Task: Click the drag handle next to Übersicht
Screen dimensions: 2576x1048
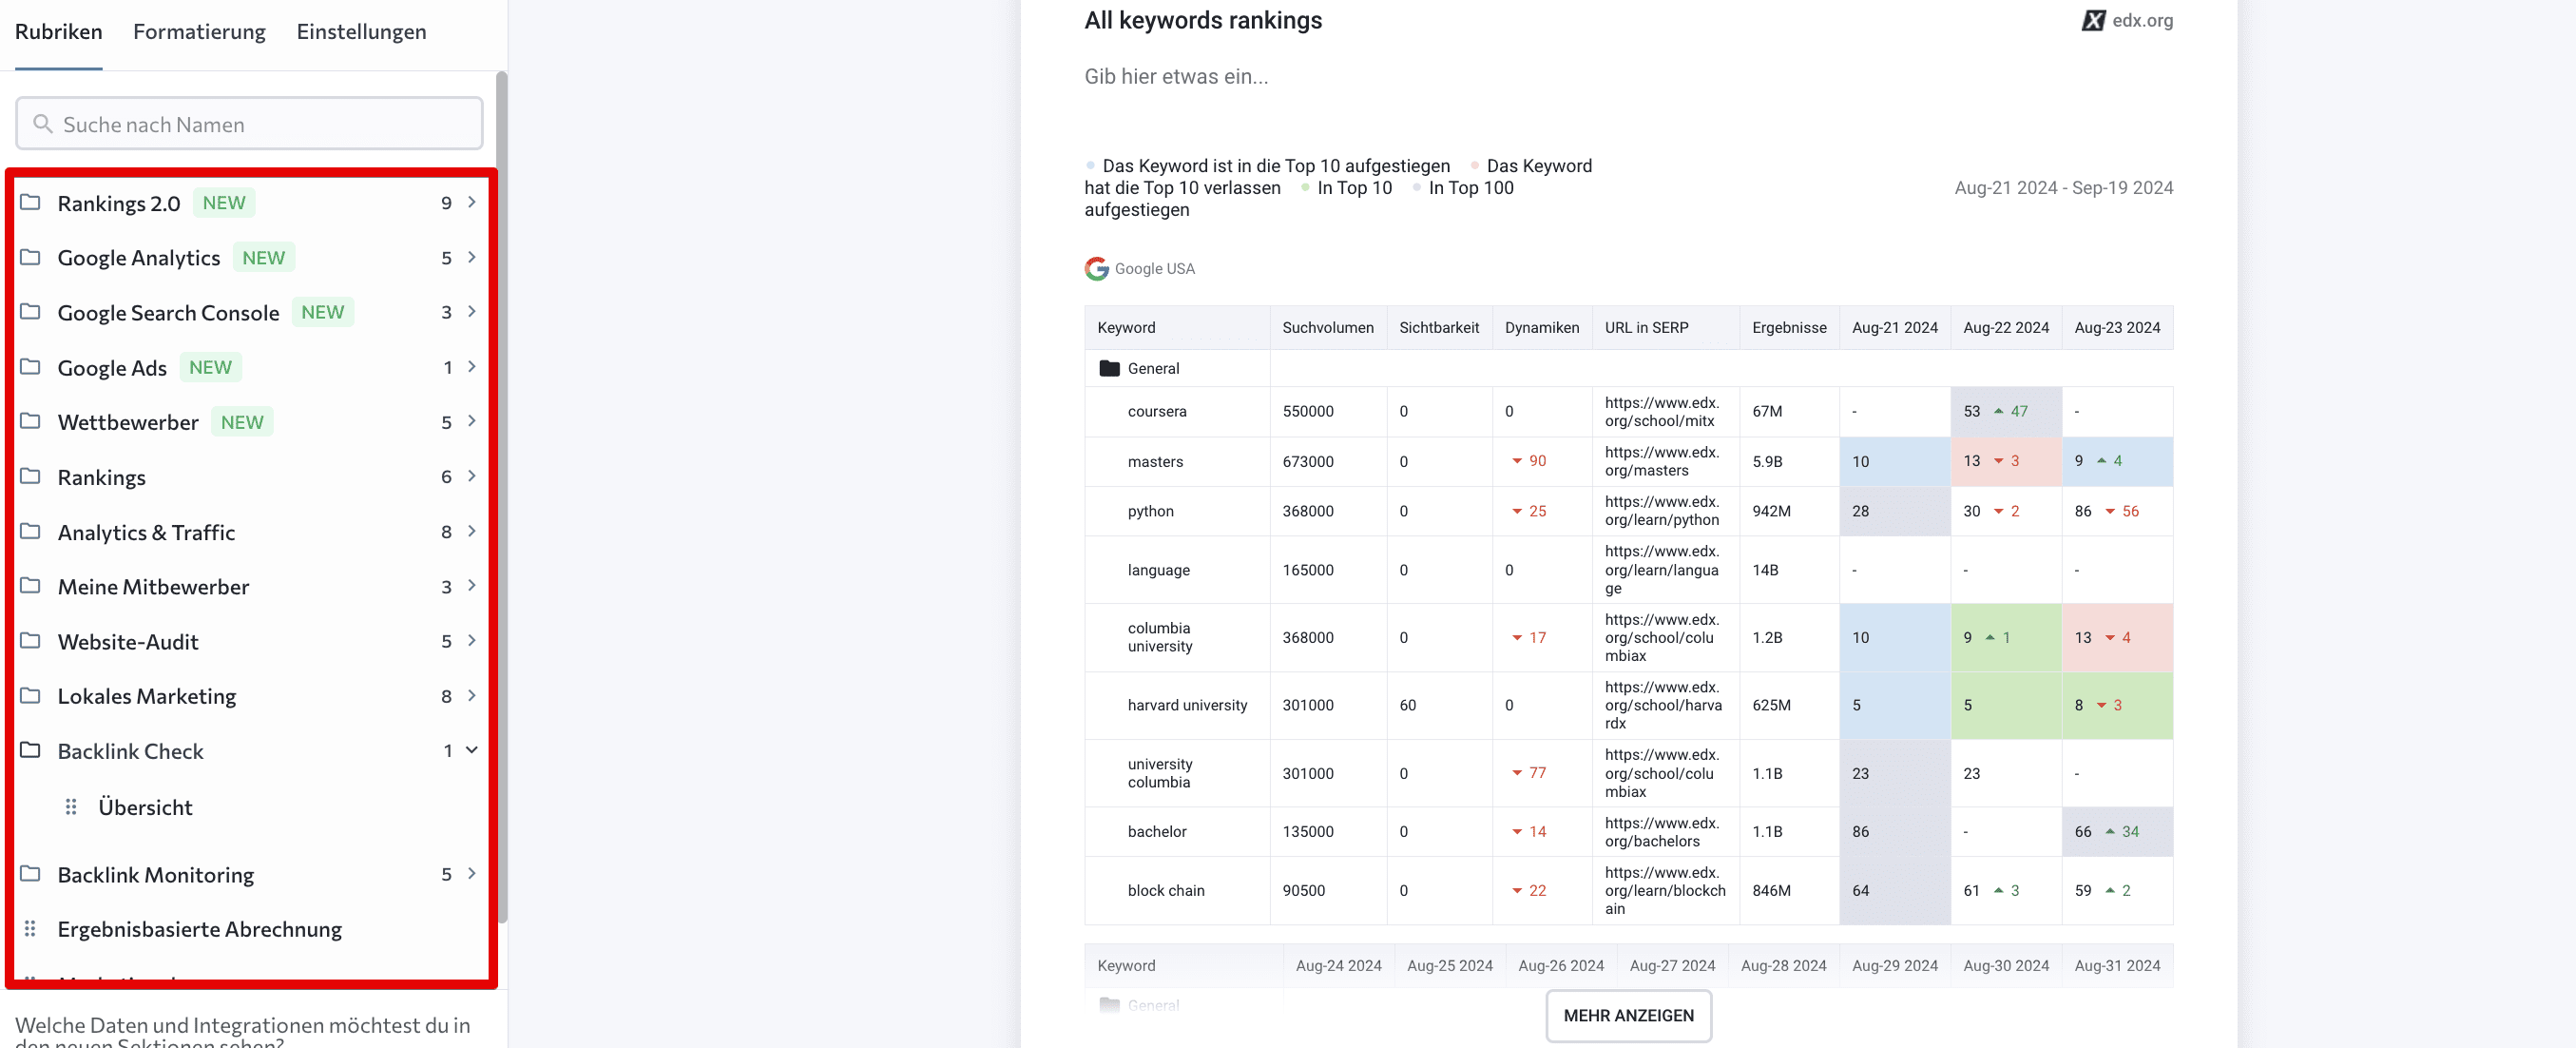Action: (x=71, y=806)
